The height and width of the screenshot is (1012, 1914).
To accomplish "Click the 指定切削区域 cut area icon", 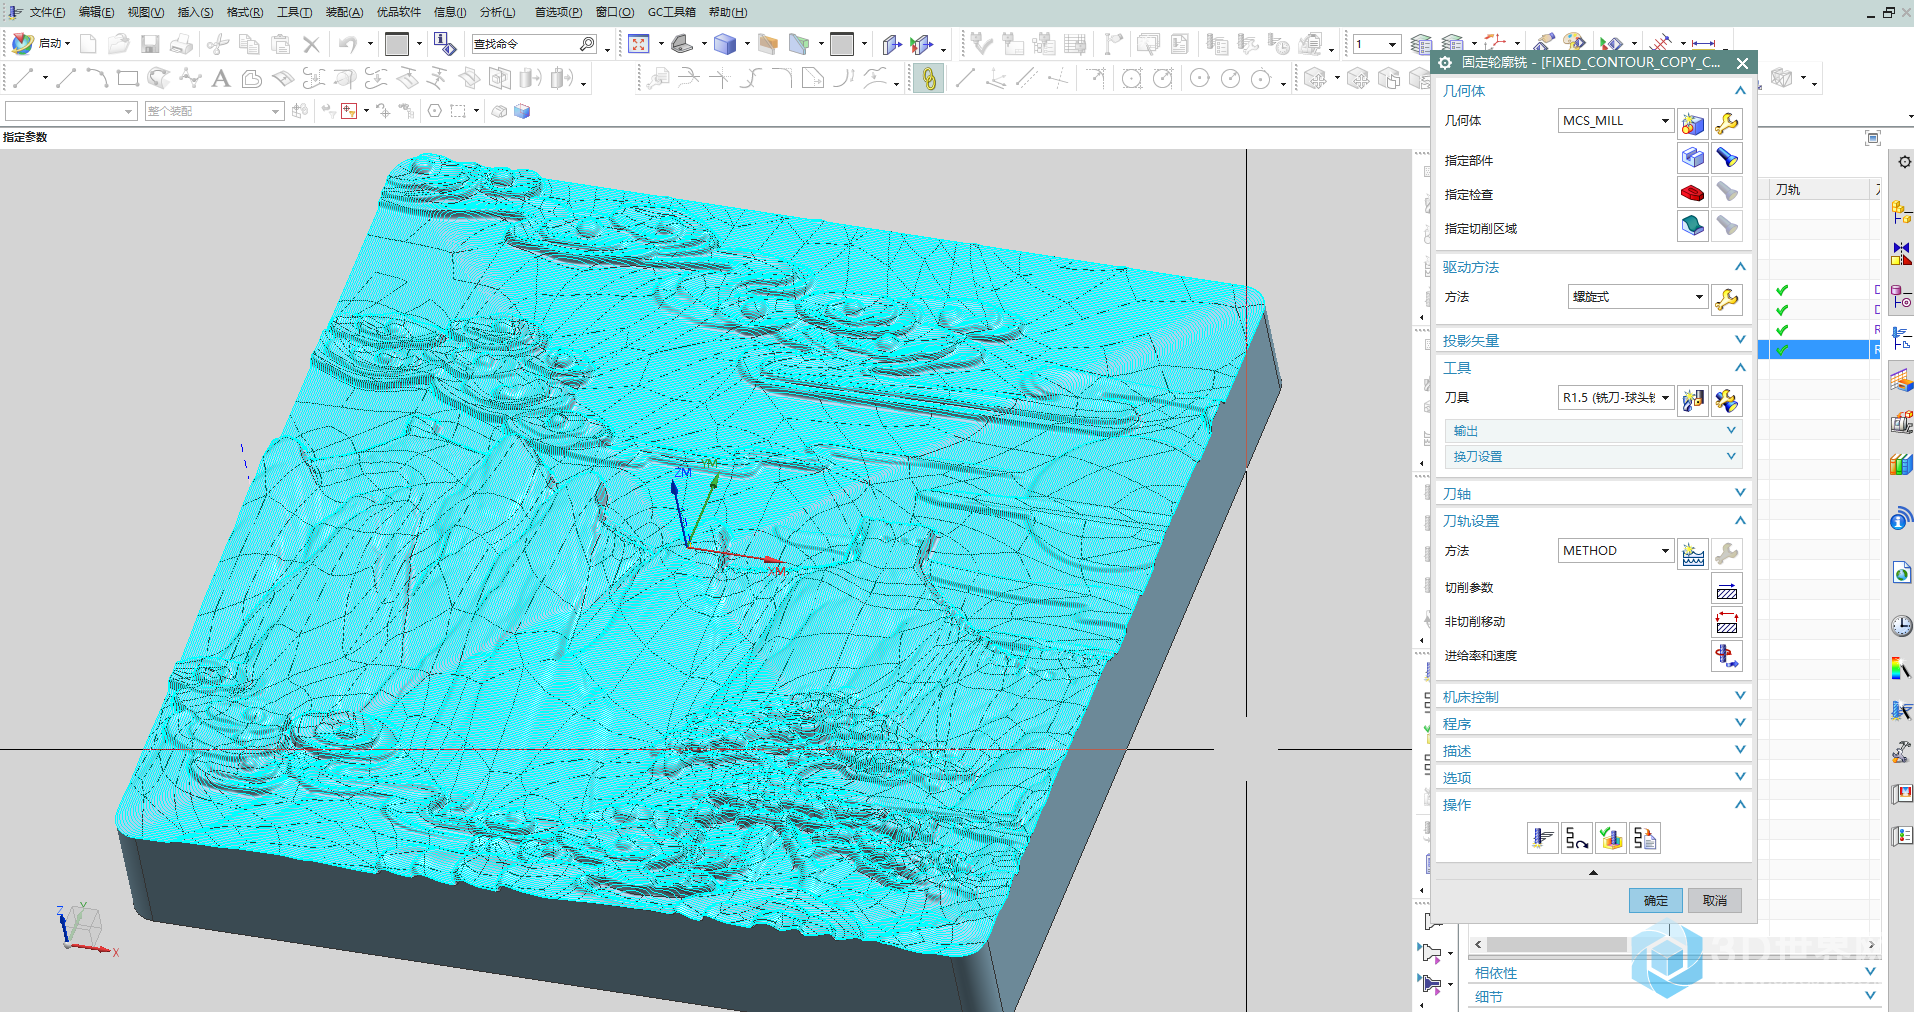I will click(1692, 226).
